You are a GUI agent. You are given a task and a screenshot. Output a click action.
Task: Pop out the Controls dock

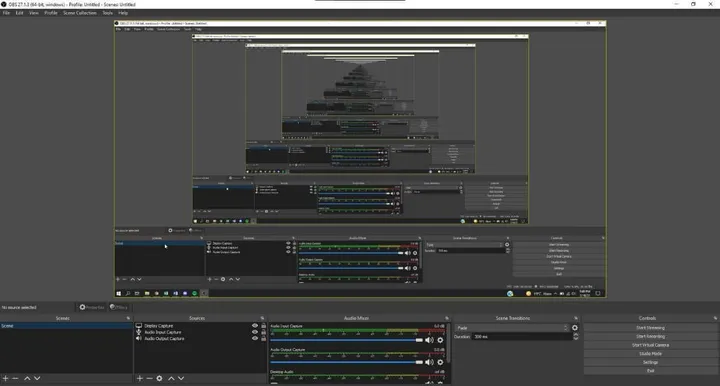715,318
